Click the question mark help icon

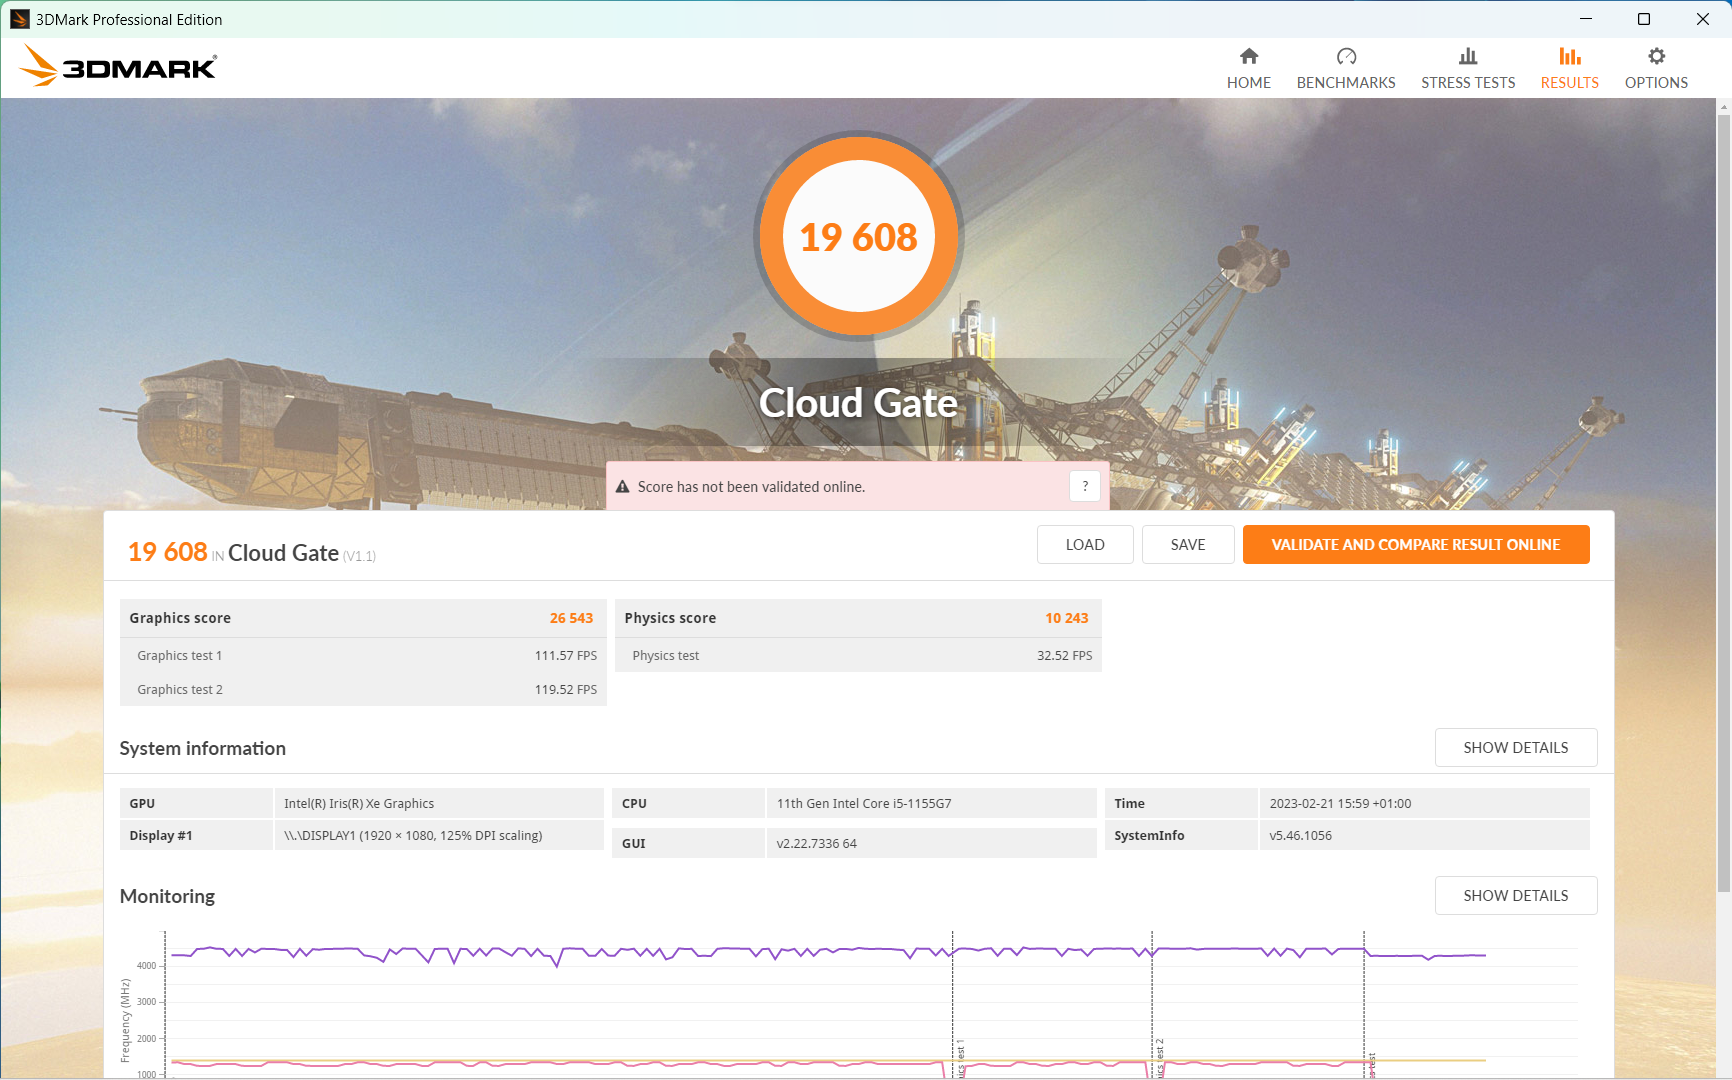click(1085, 487)
